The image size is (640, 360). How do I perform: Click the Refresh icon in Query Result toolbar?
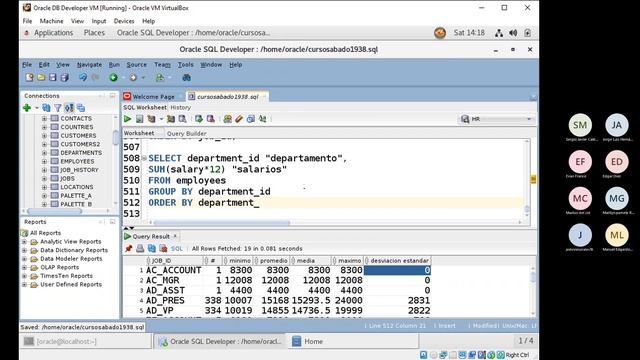tap(152, 248)
